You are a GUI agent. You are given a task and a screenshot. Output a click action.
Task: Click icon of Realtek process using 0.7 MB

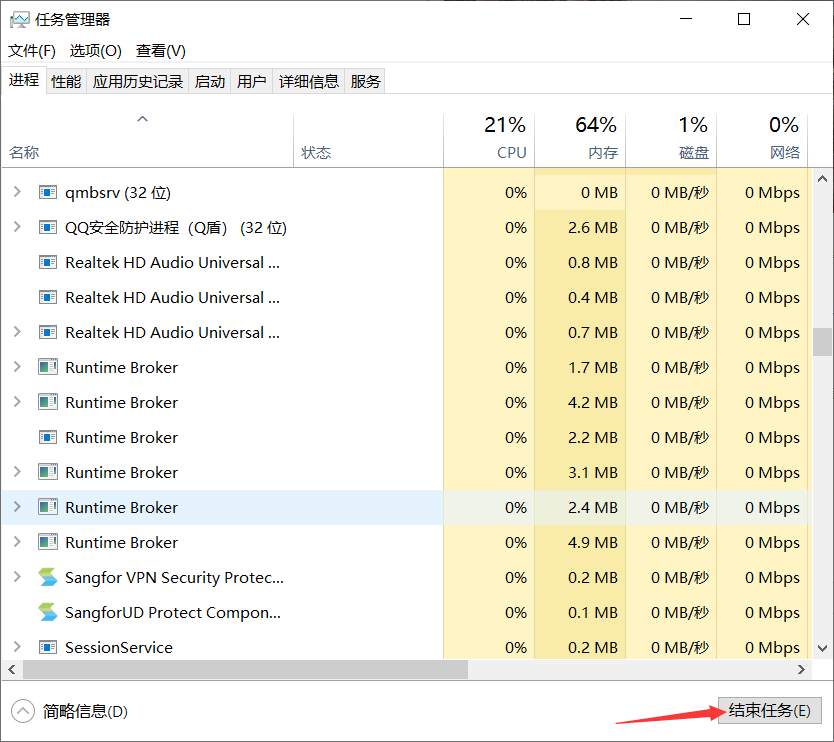(48, 332)
